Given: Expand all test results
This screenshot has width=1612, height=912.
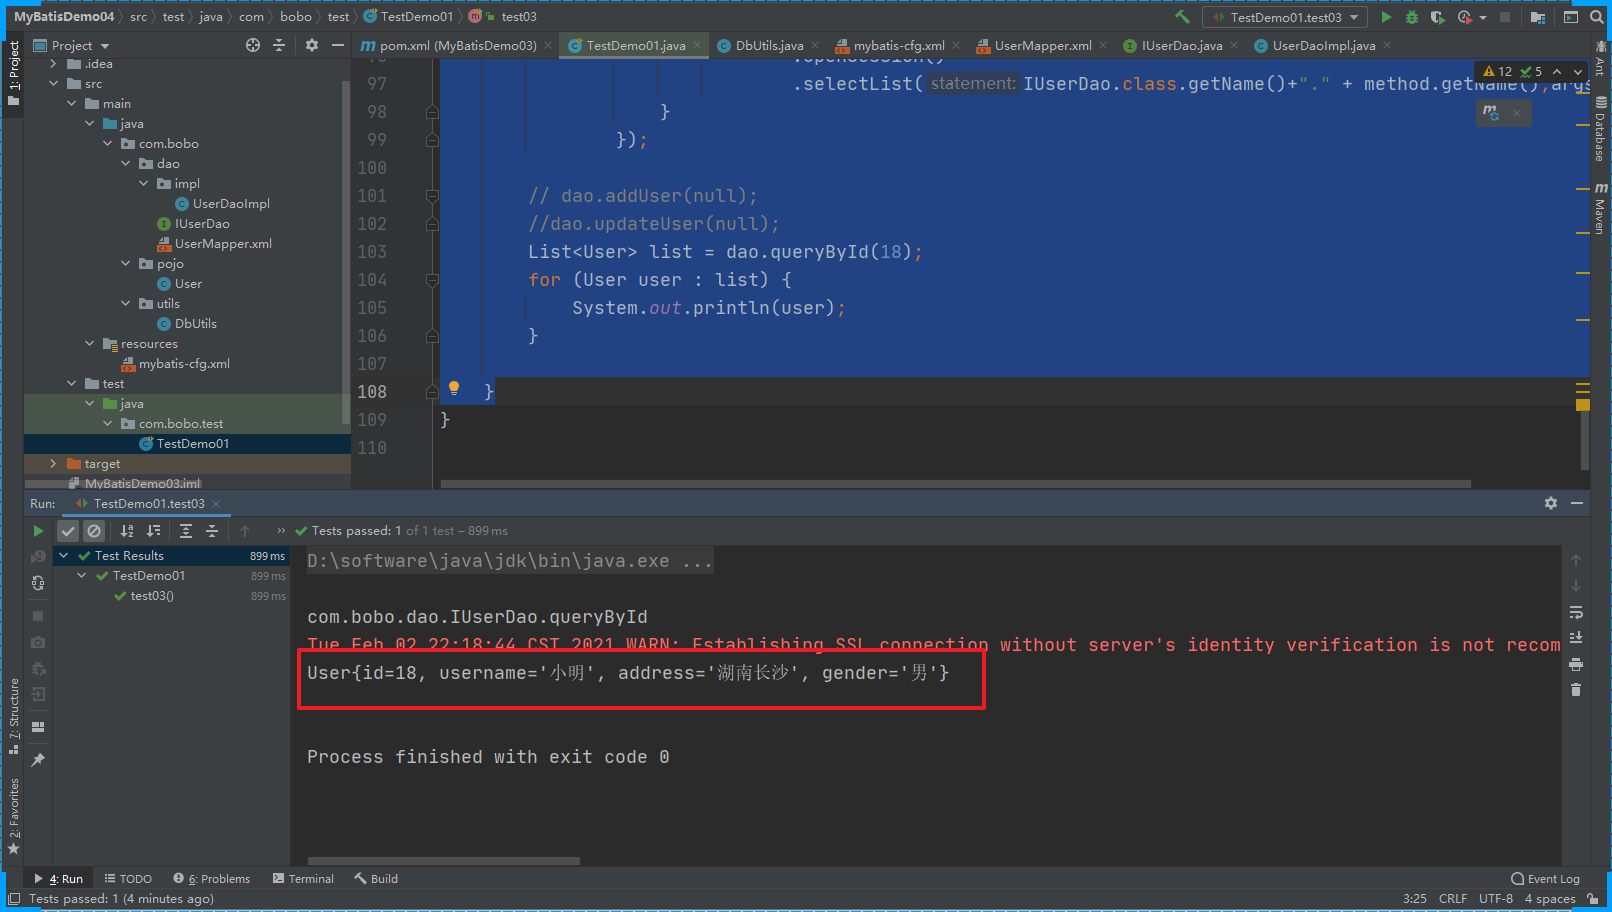Looking at the screenshot, I should point(186,531).
